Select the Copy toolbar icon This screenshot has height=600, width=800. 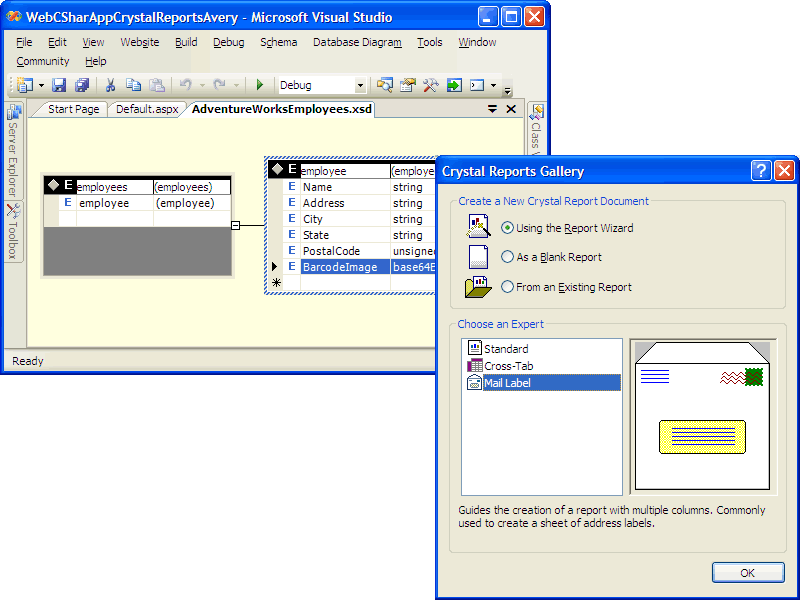(x=135, y=85)
